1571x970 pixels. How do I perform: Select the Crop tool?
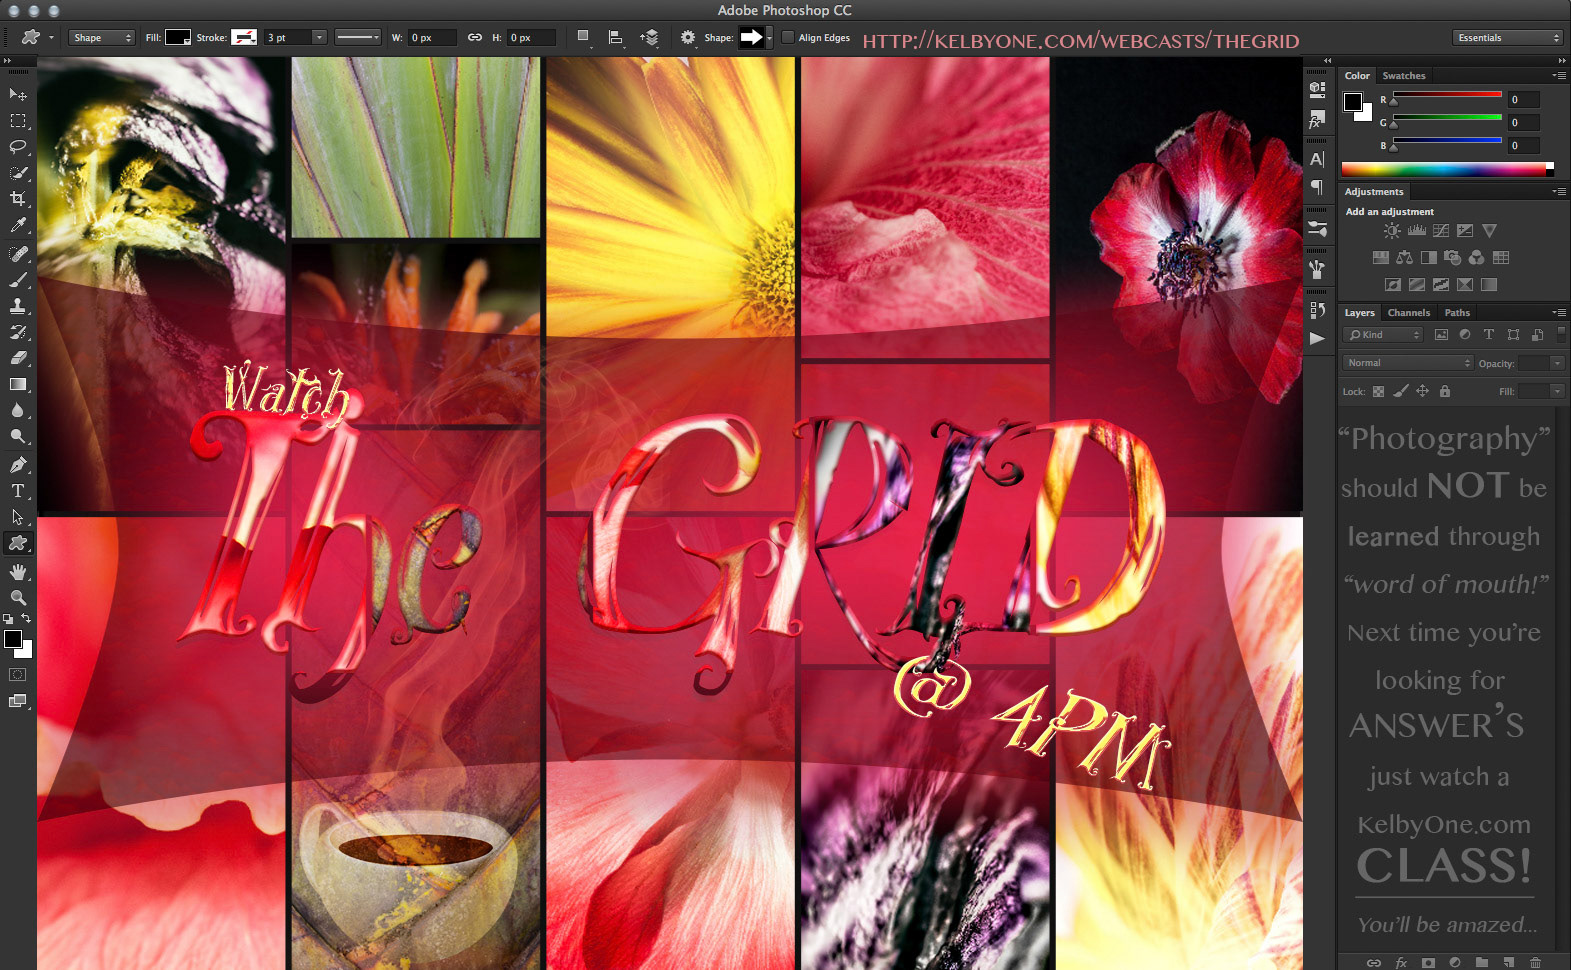point(18,198)
